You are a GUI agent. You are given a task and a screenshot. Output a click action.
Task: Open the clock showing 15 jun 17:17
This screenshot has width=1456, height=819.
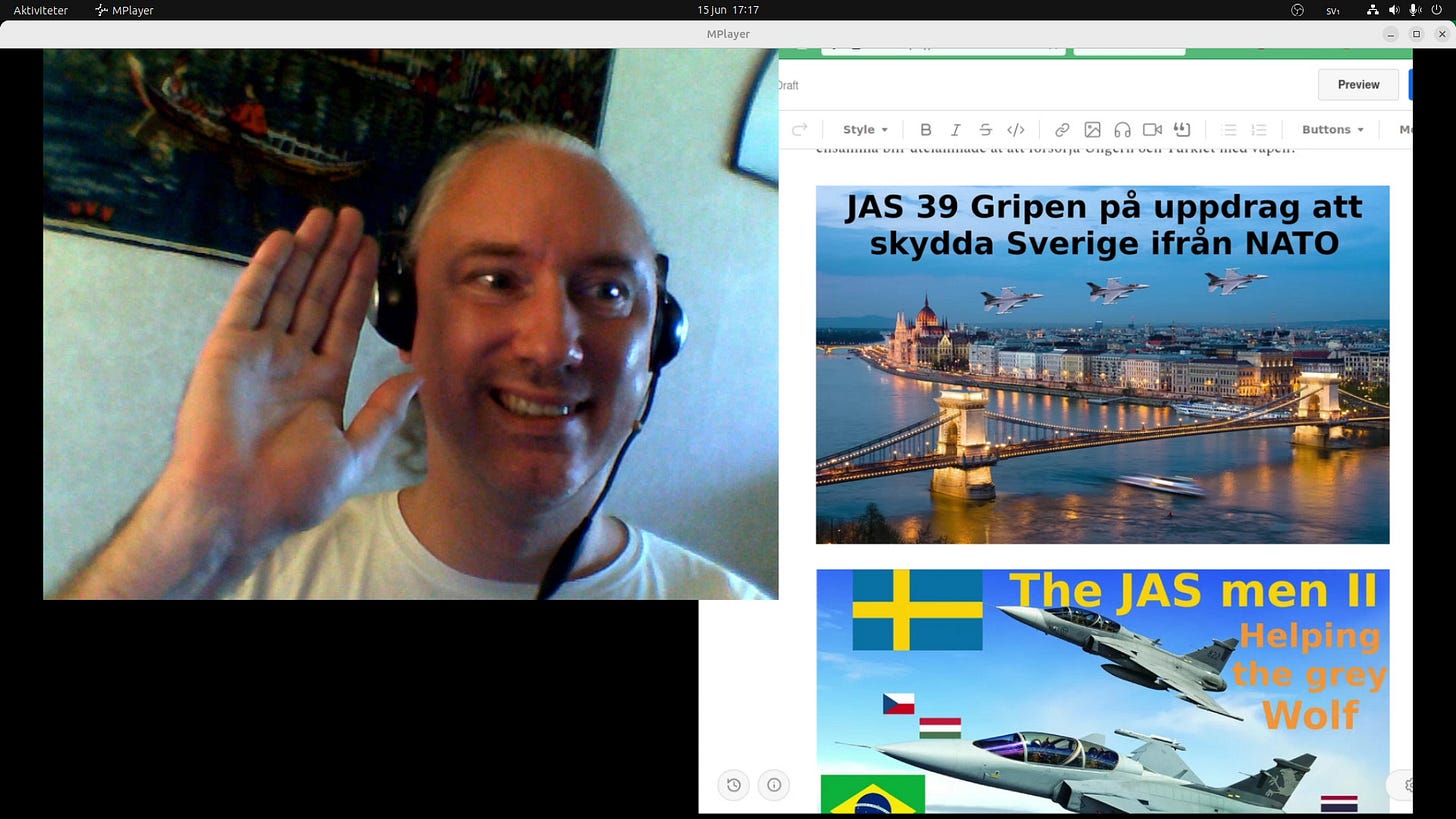[x=728, y=10]
